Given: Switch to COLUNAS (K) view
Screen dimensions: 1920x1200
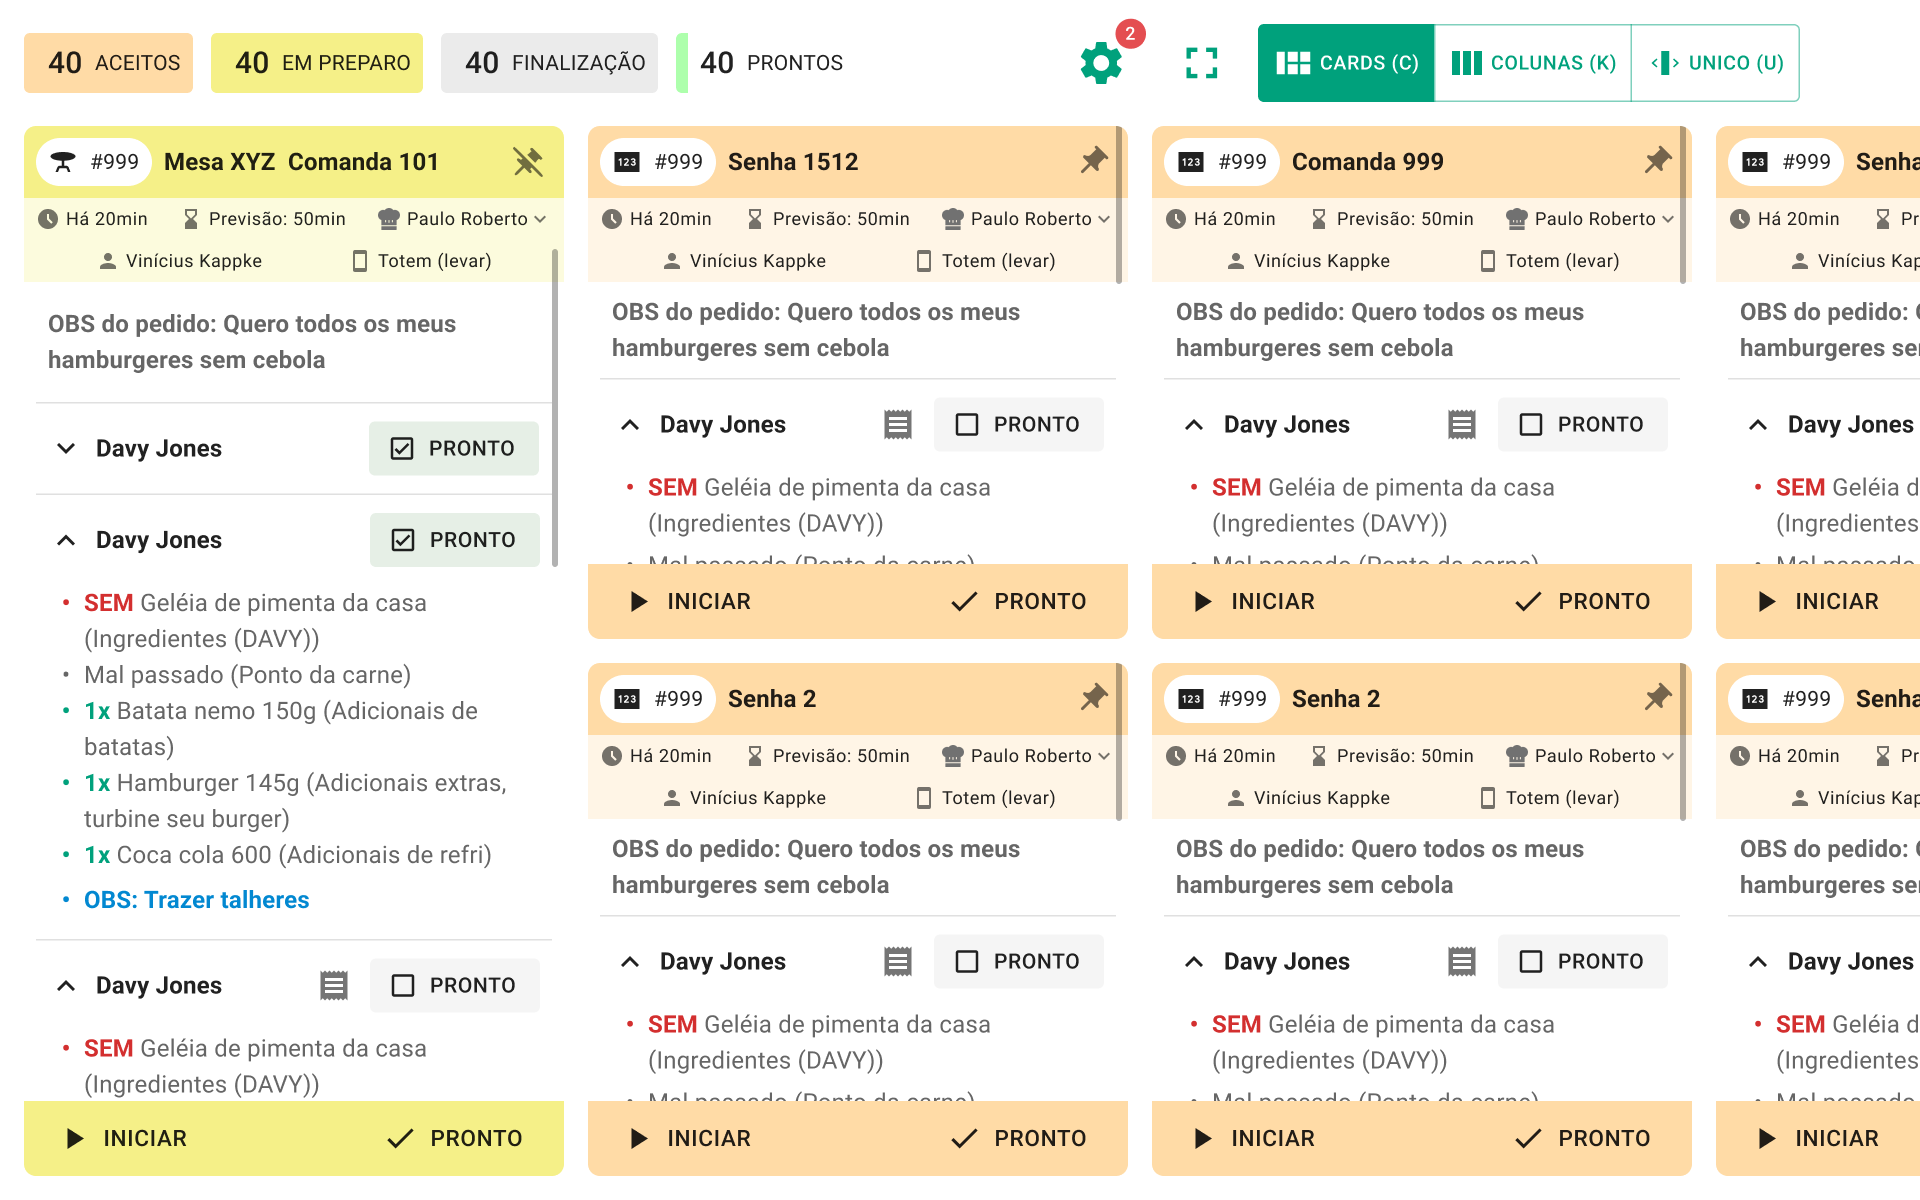Looking at the screenshot, I should click(x=1533, y=63).
